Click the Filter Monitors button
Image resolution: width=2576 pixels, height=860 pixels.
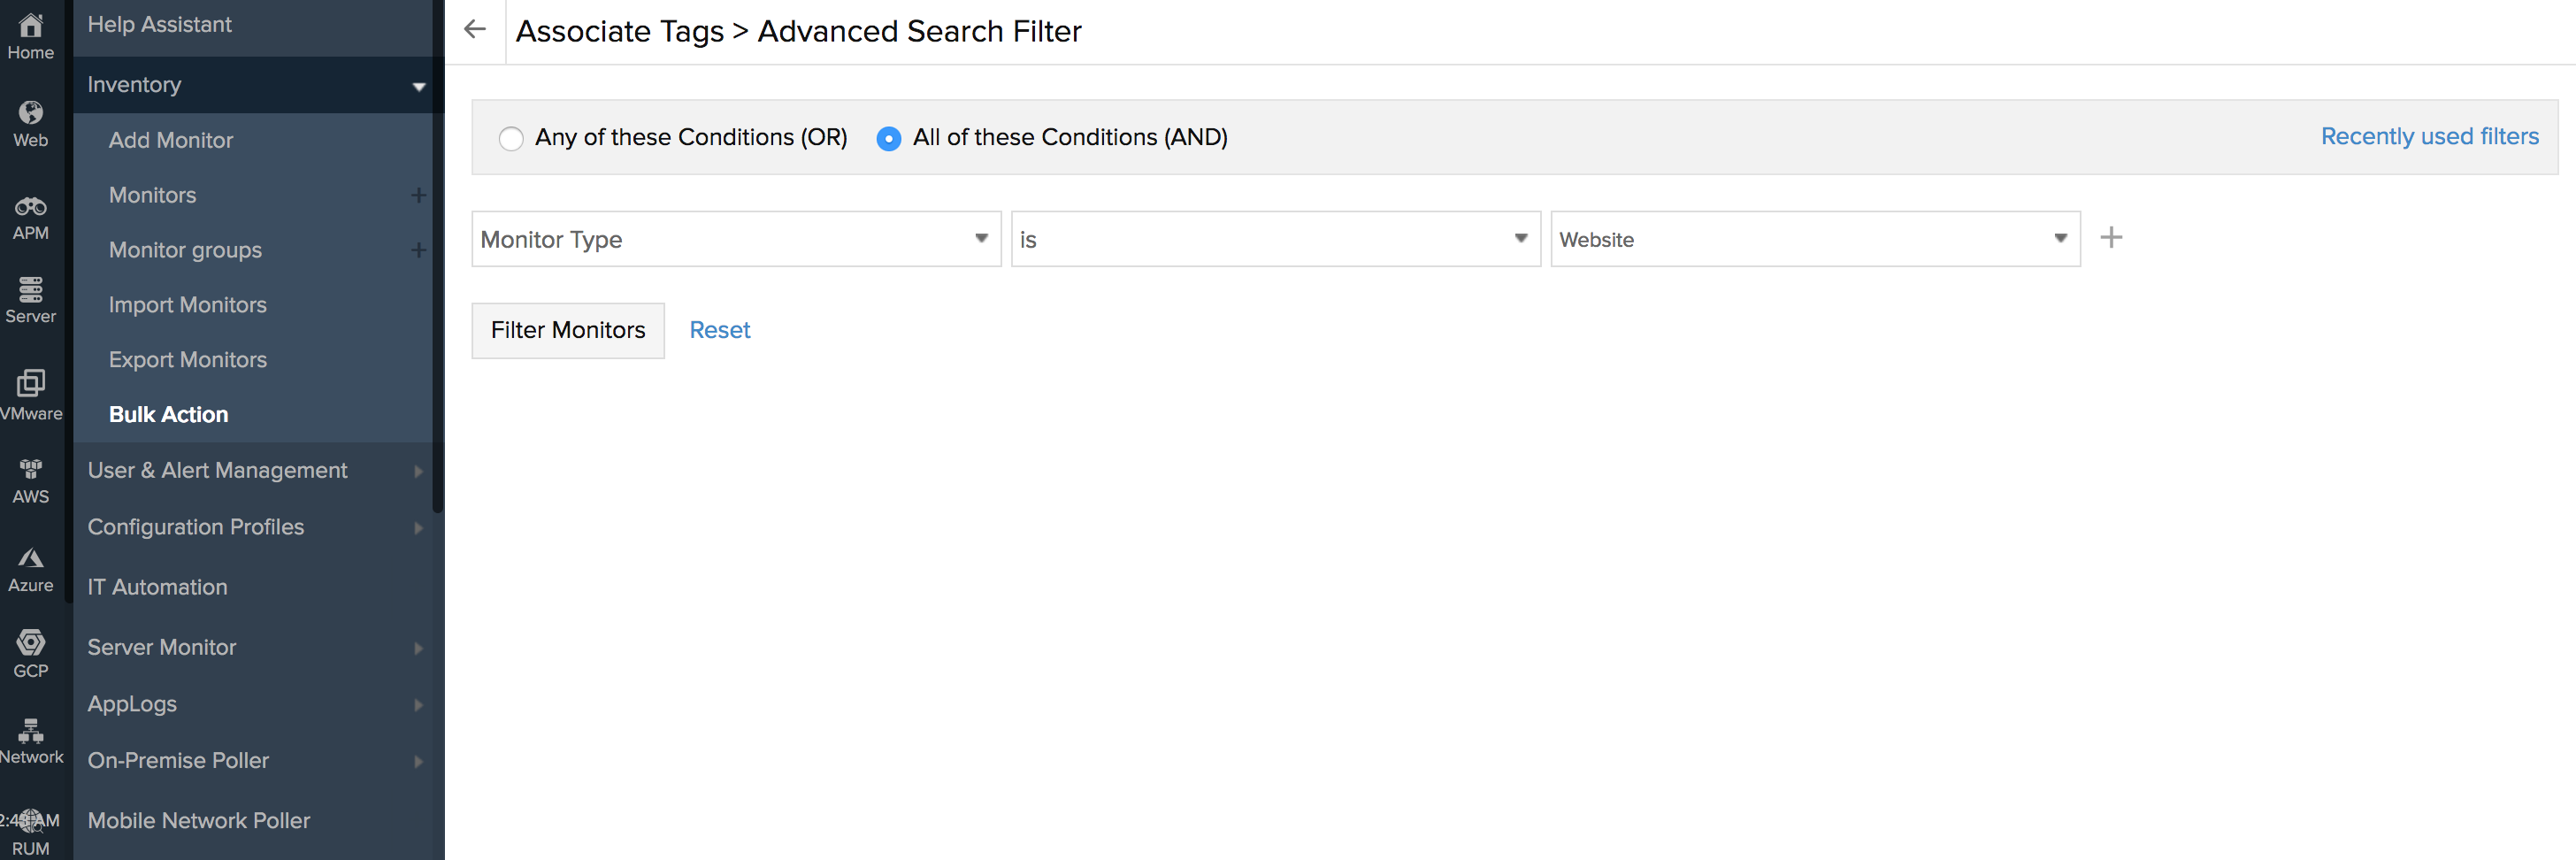[x=567, y=330]
